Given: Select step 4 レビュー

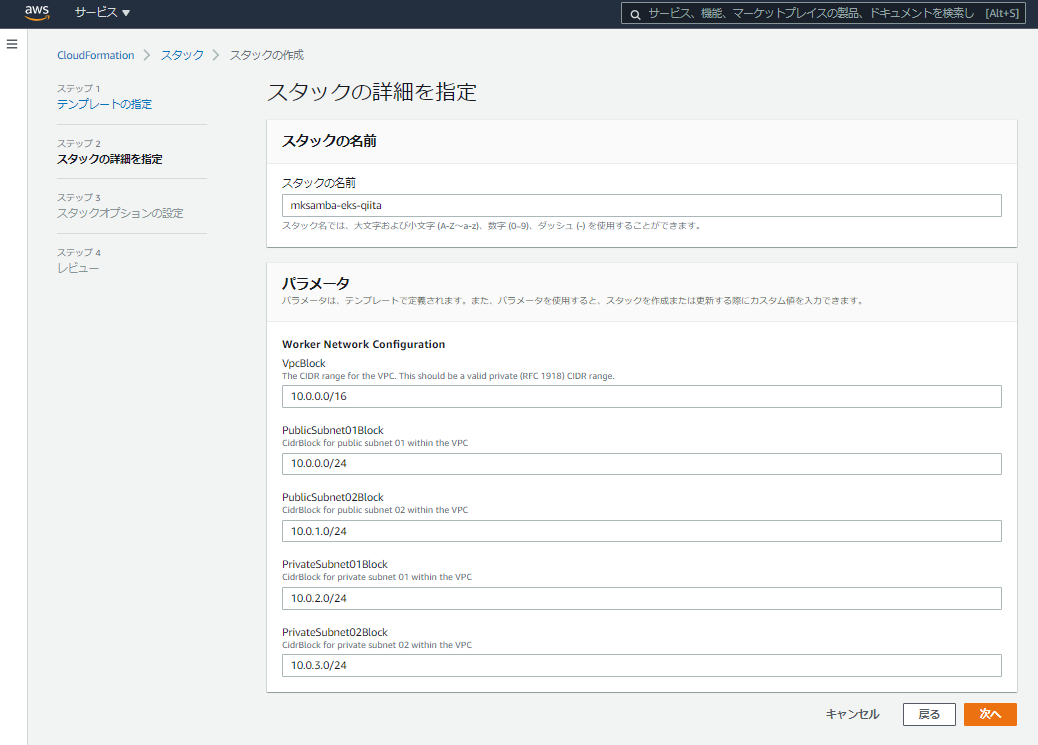Looking at the screenshot, I should (x=78, y=268).
